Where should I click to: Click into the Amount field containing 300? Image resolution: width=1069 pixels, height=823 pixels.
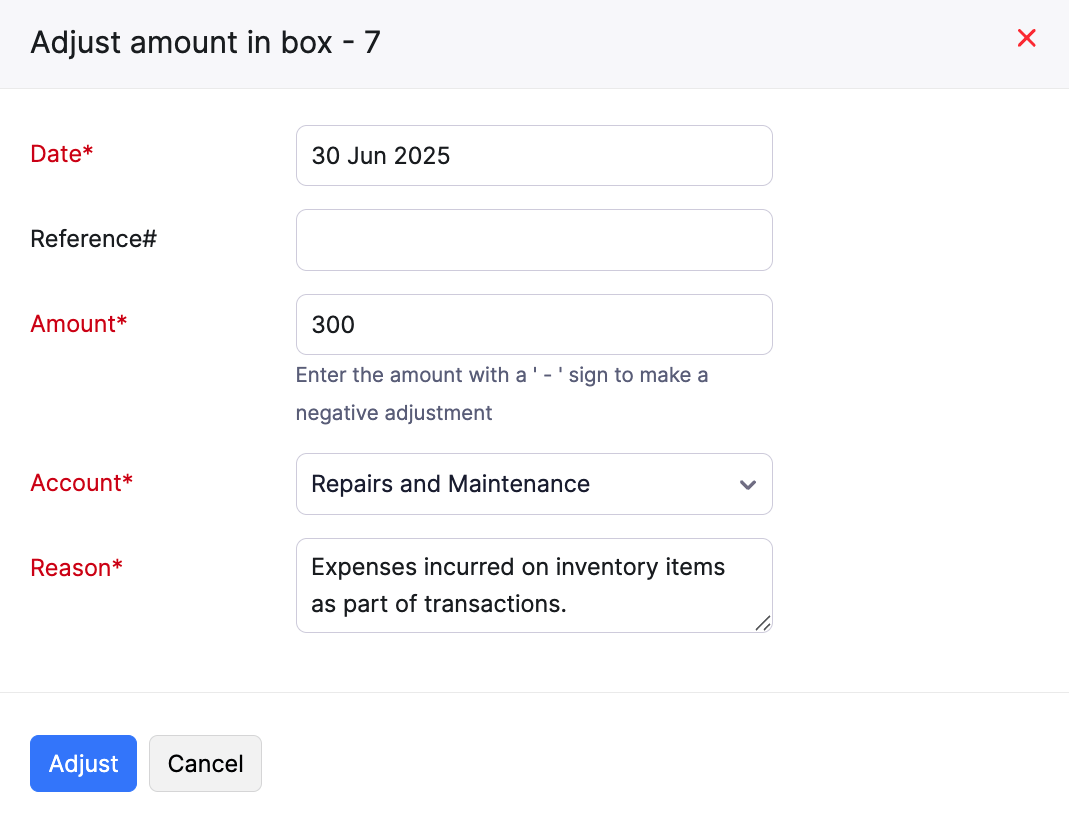click(x=534, y=325)
